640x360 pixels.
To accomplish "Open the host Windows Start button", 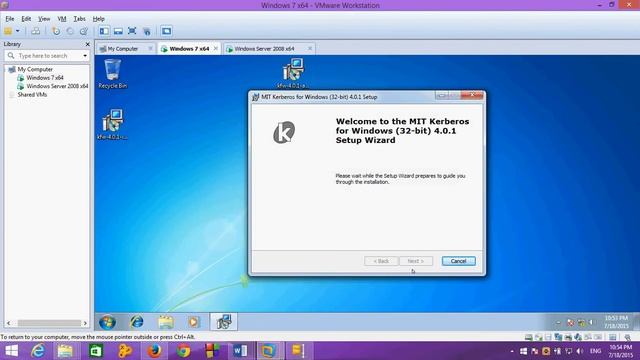I will [x=11, y=351].
